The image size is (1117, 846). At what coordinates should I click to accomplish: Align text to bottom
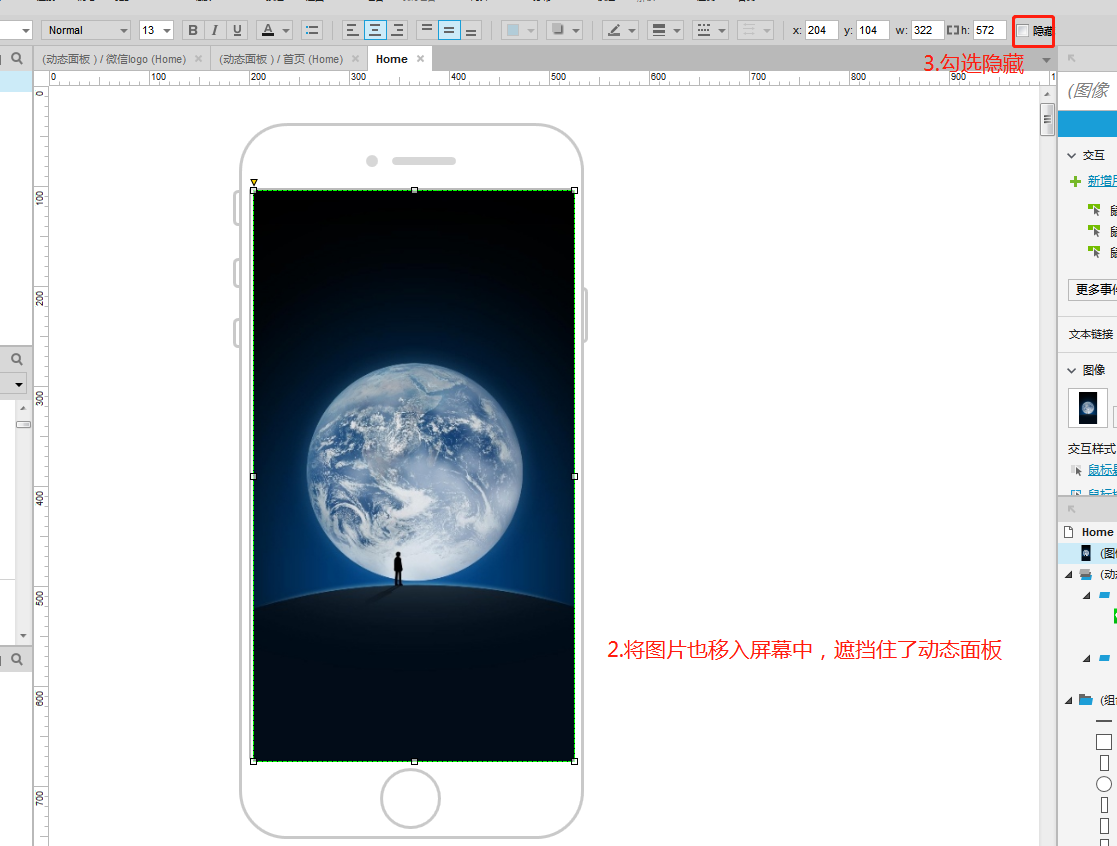coord(471,30)
